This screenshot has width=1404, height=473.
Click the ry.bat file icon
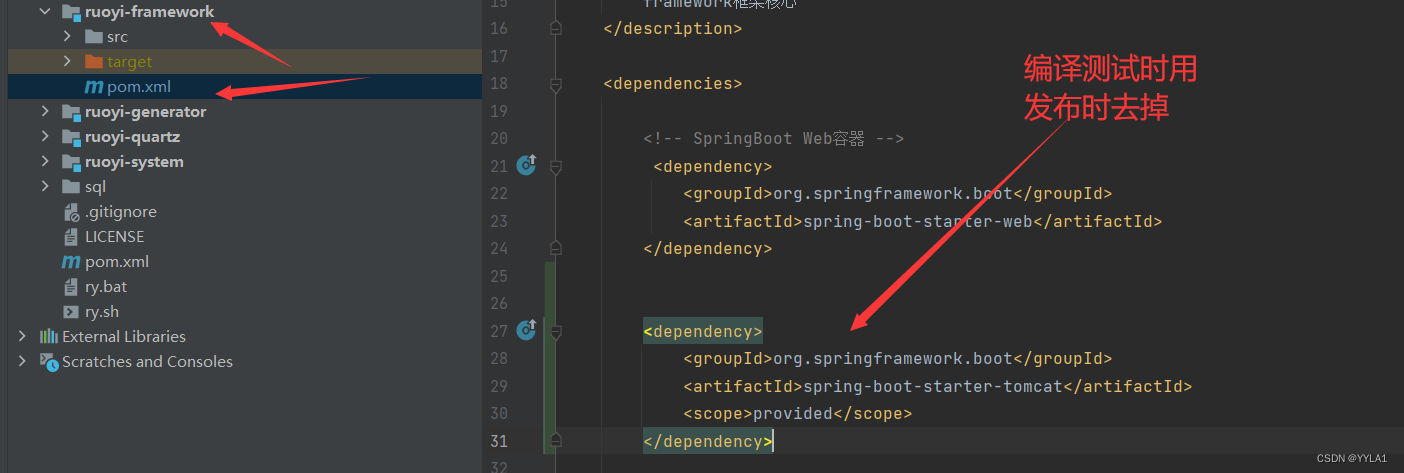click(71, 287)
